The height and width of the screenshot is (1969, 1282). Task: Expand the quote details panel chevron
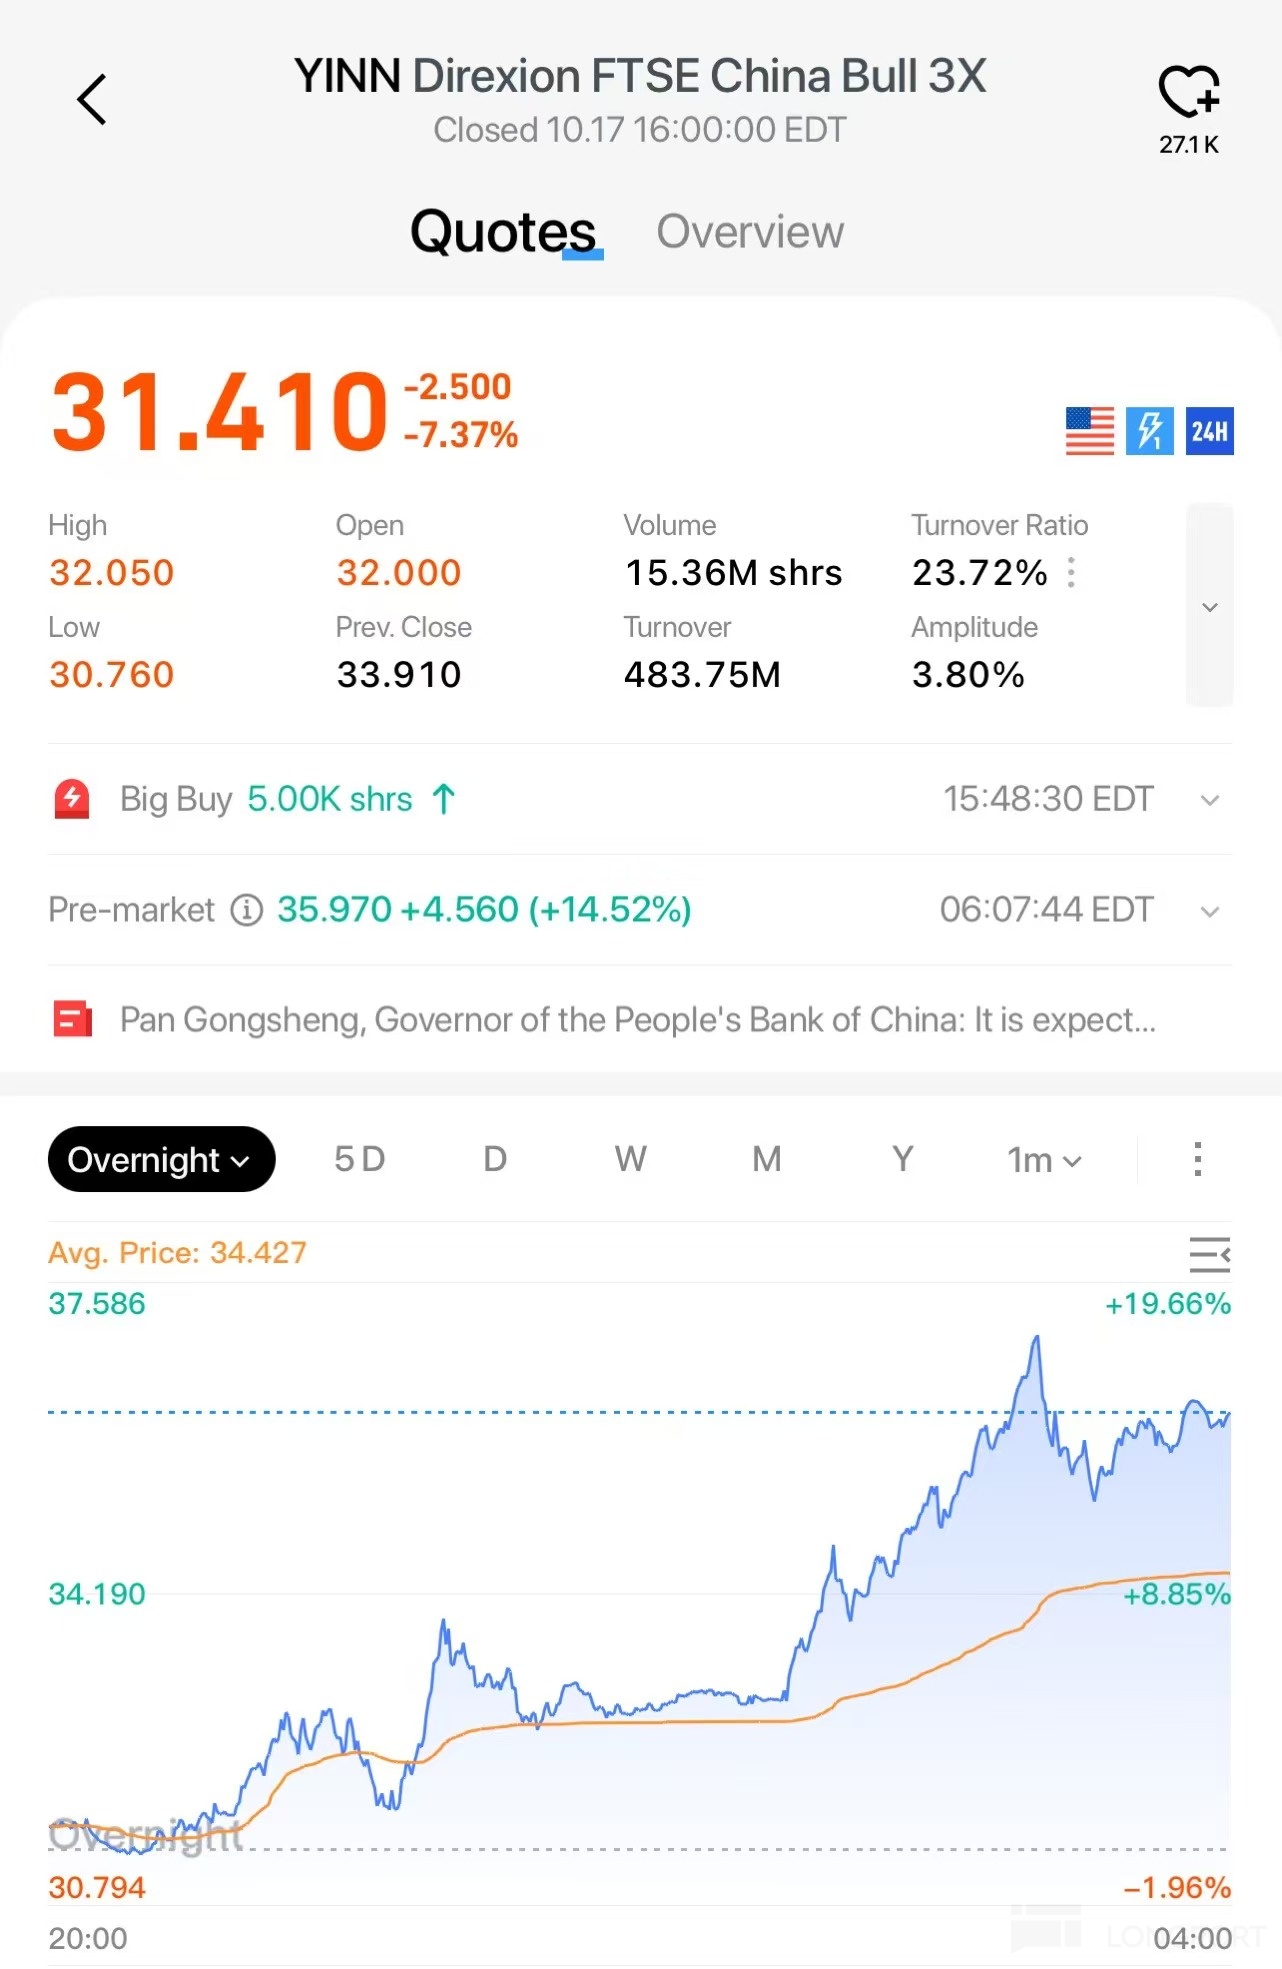pyautogui.click(x=1209, y=607)
